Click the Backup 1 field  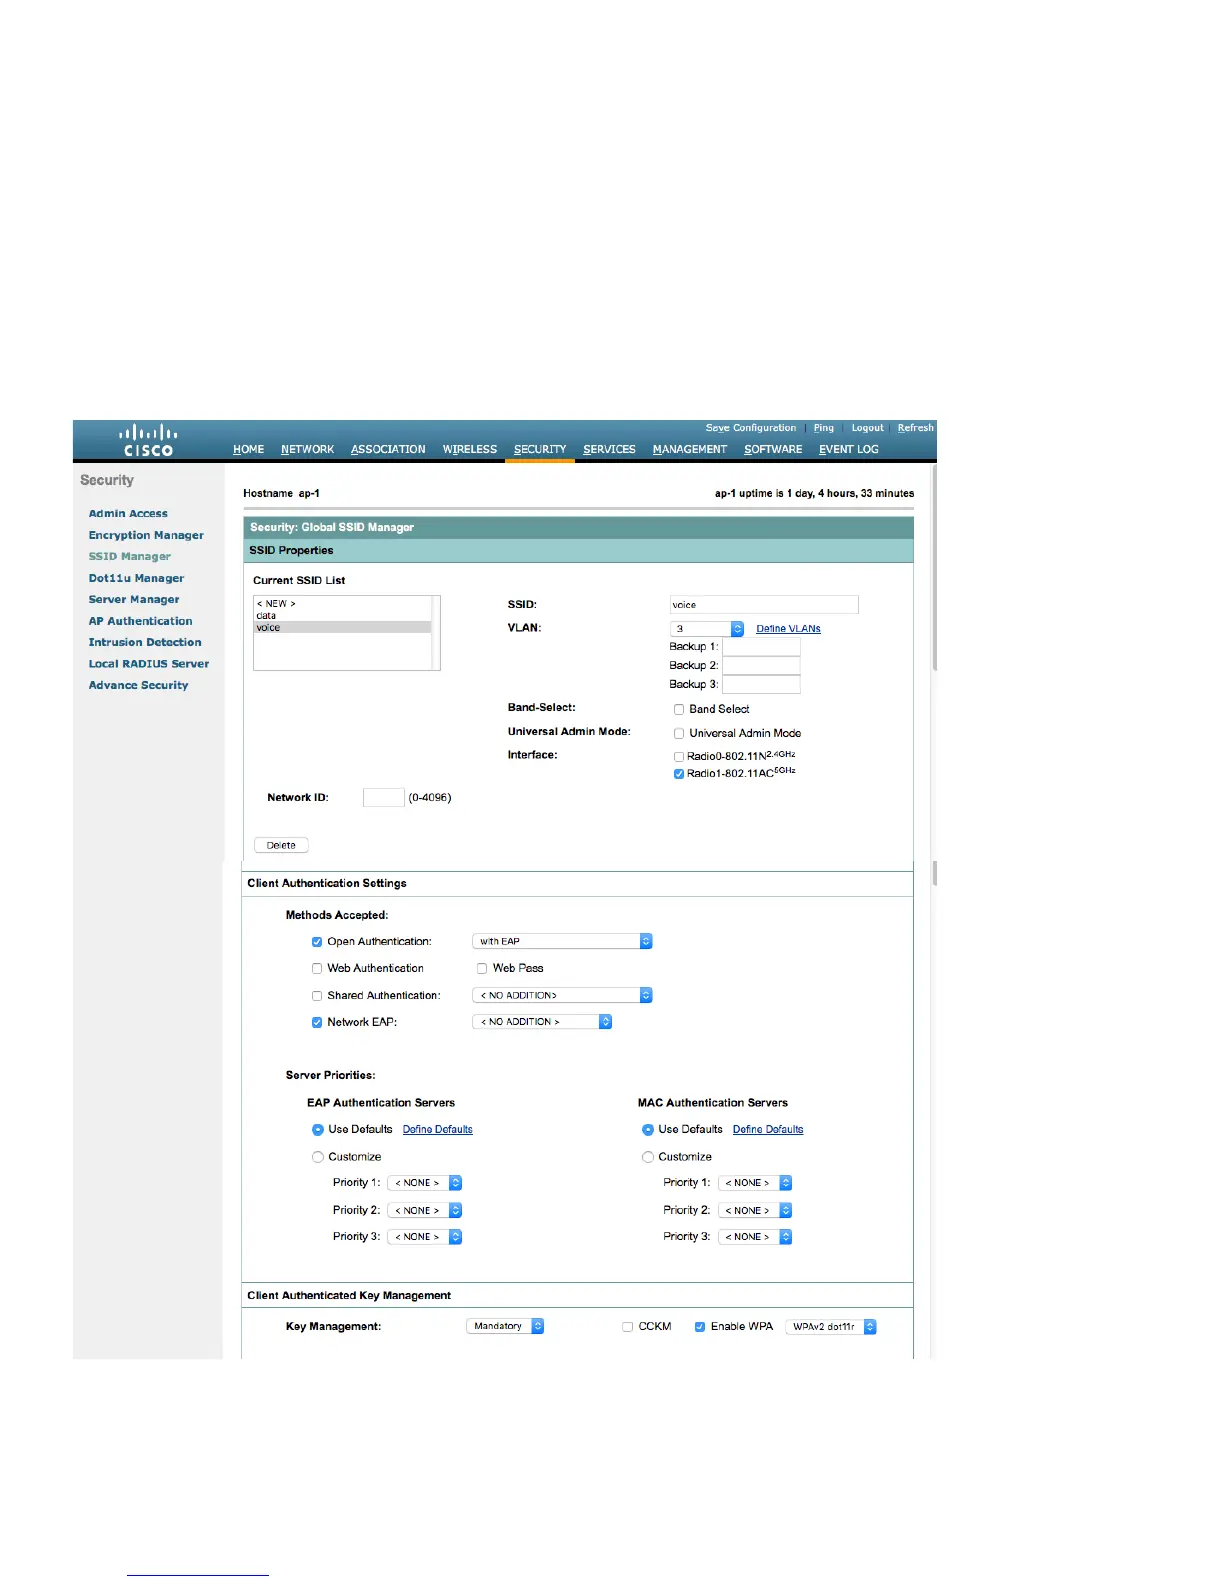761,647
